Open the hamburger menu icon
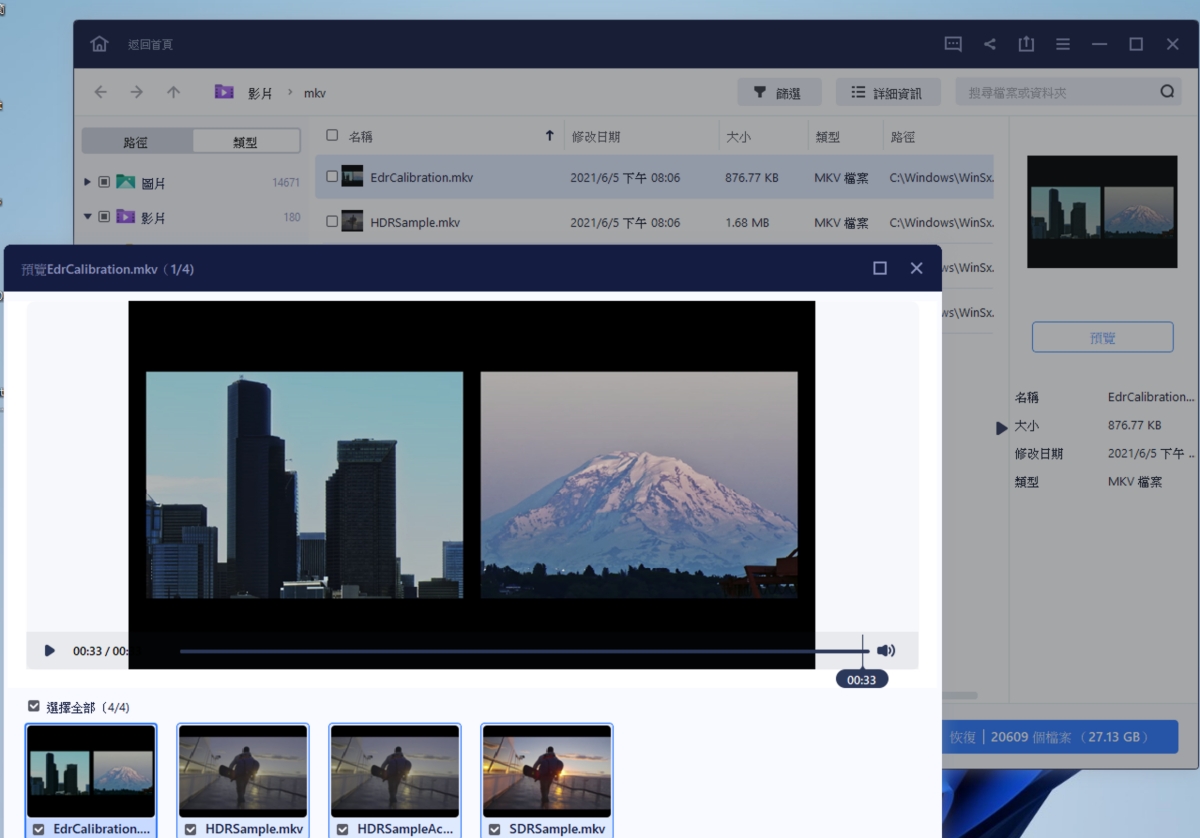 coord(1063,45)
